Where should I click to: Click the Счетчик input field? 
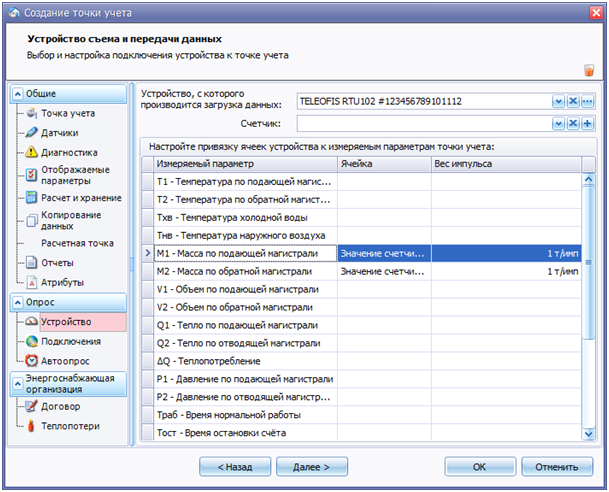coord(424,124)
